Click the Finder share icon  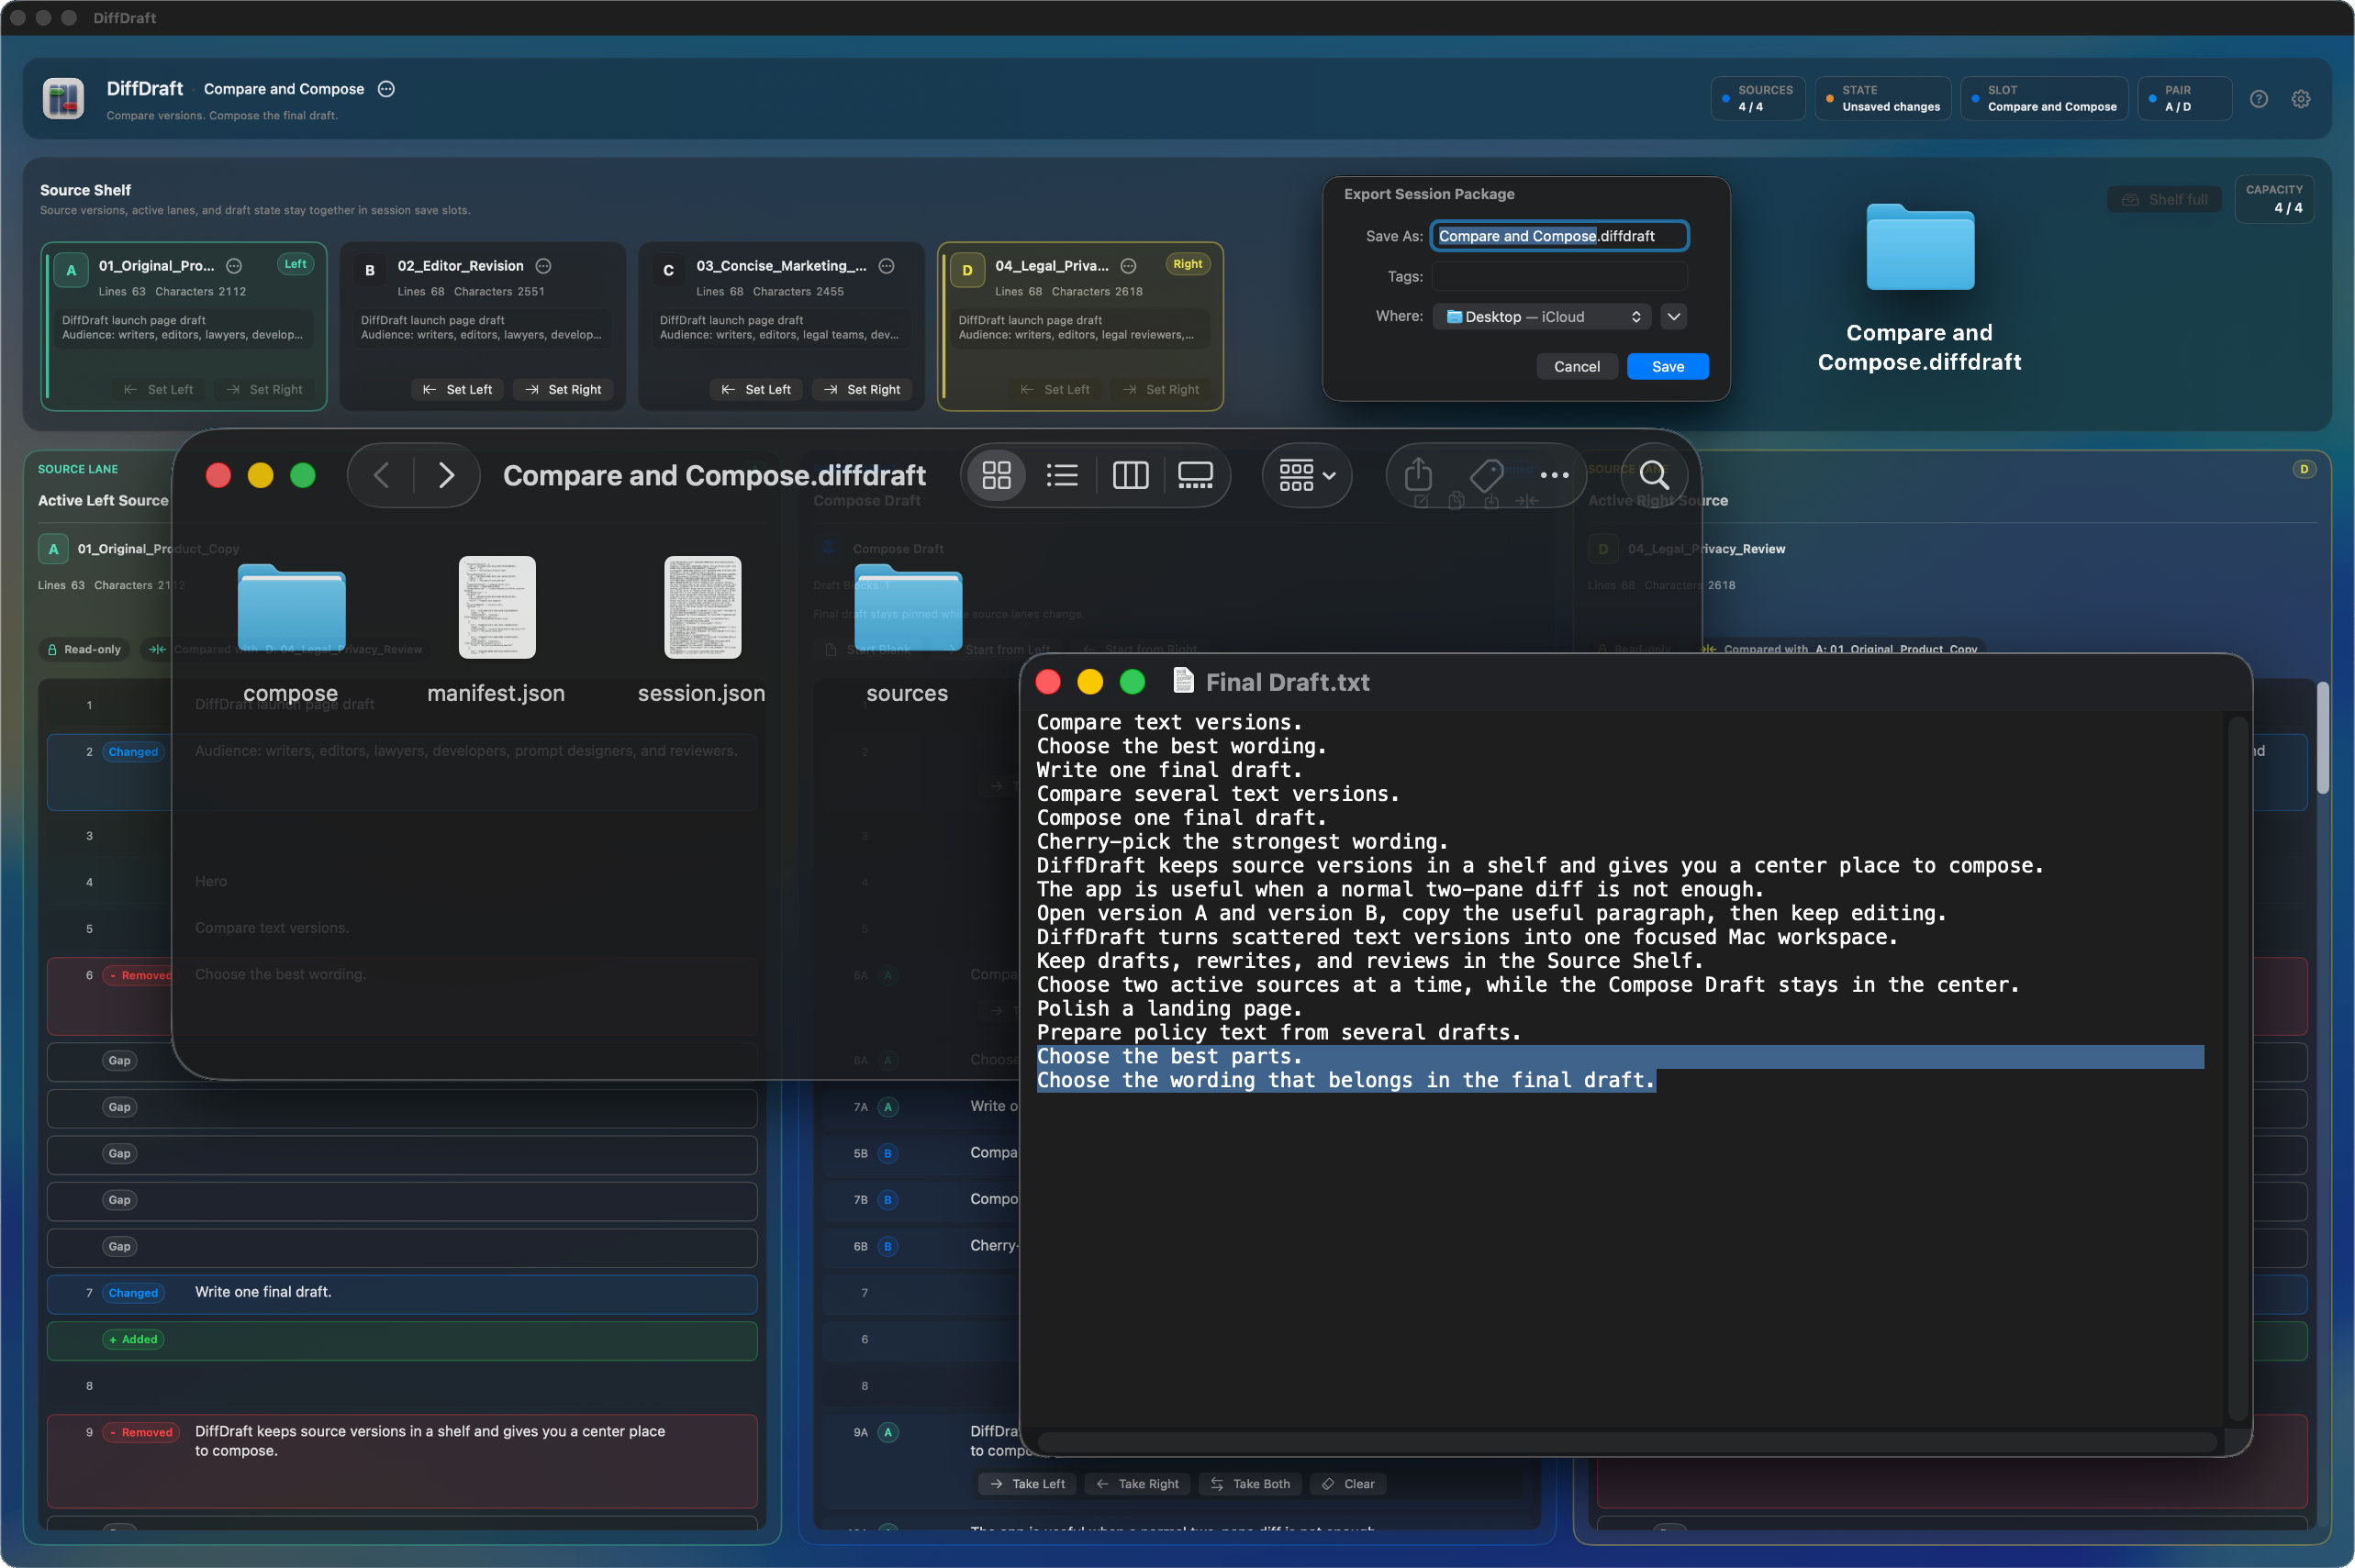(1418, 475)
